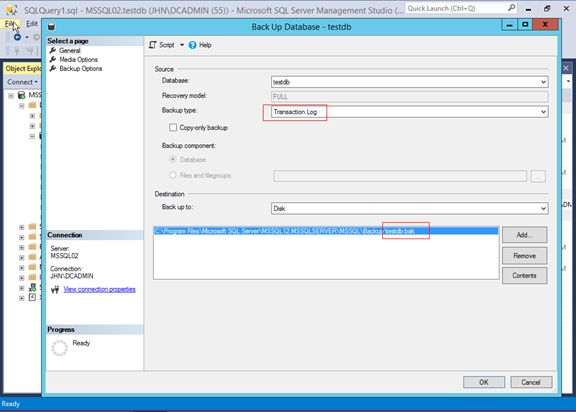Click the wrench icon beside Media Options
The height and width of the screenshot is (412, 576).
(53, 59)
